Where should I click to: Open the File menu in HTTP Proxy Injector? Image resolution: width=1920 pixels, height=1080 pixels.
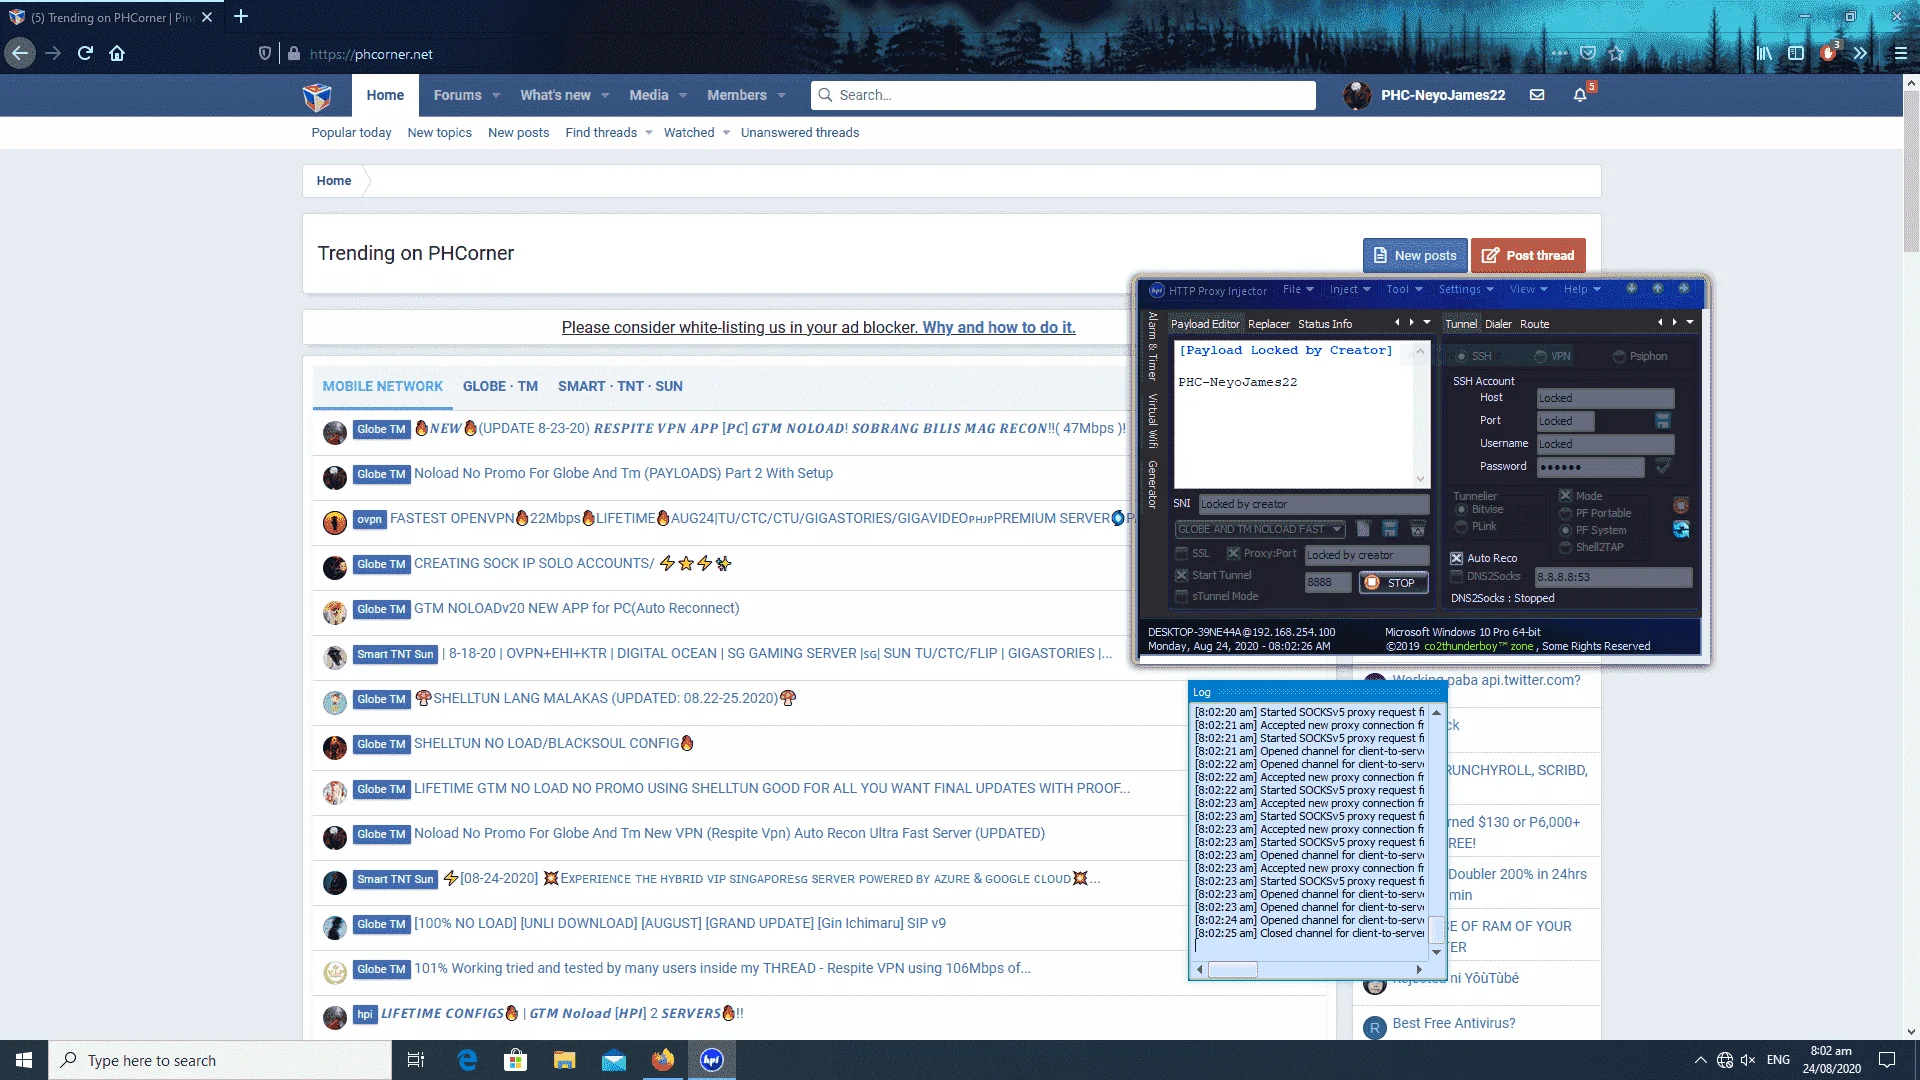pyautogui.click(x=1298, y=290)
